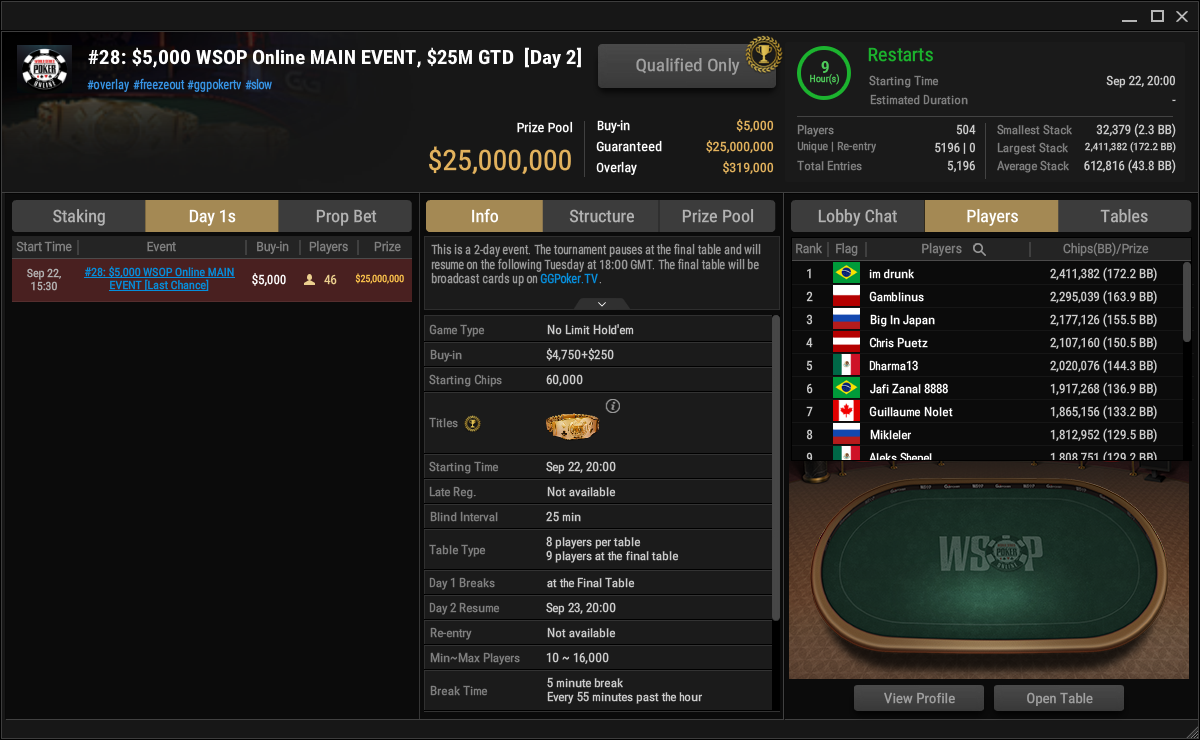The image size is (1200, 740).
Task: Click the View Profile button
Action: pyautogui.click(x=919, y=698)
